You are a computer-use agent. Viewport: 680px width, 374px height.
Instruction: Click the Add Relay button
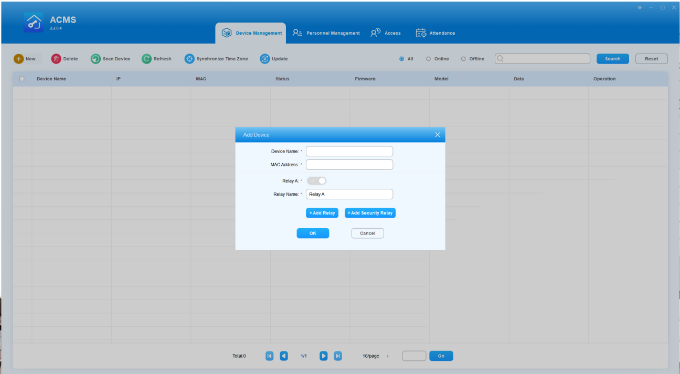322,213
